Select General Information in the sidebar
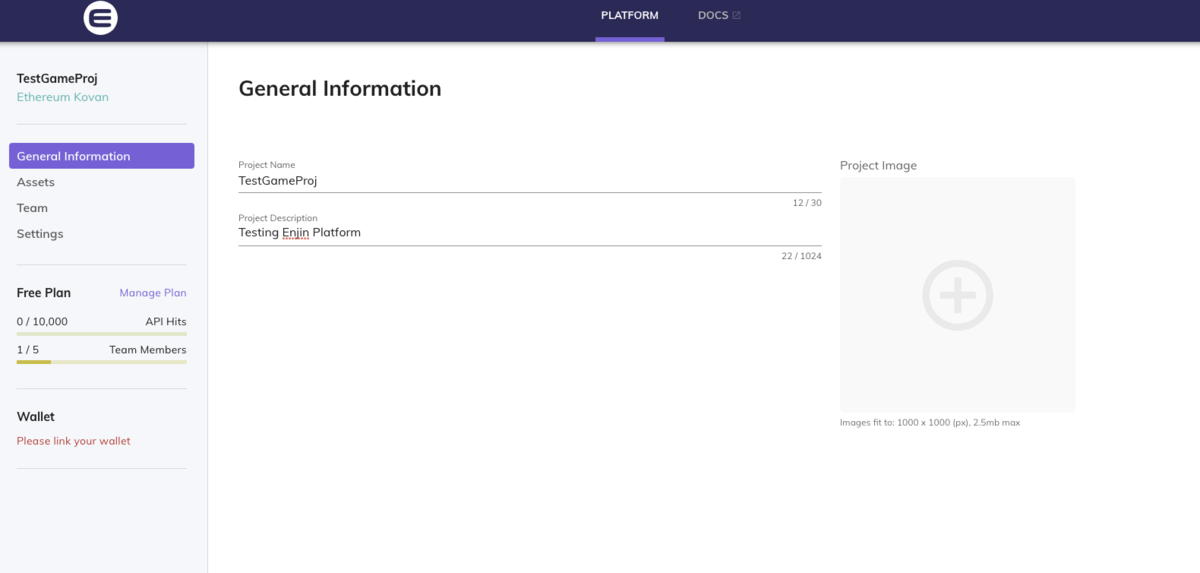The image size is (1200, 573). (x=102, y=156)
